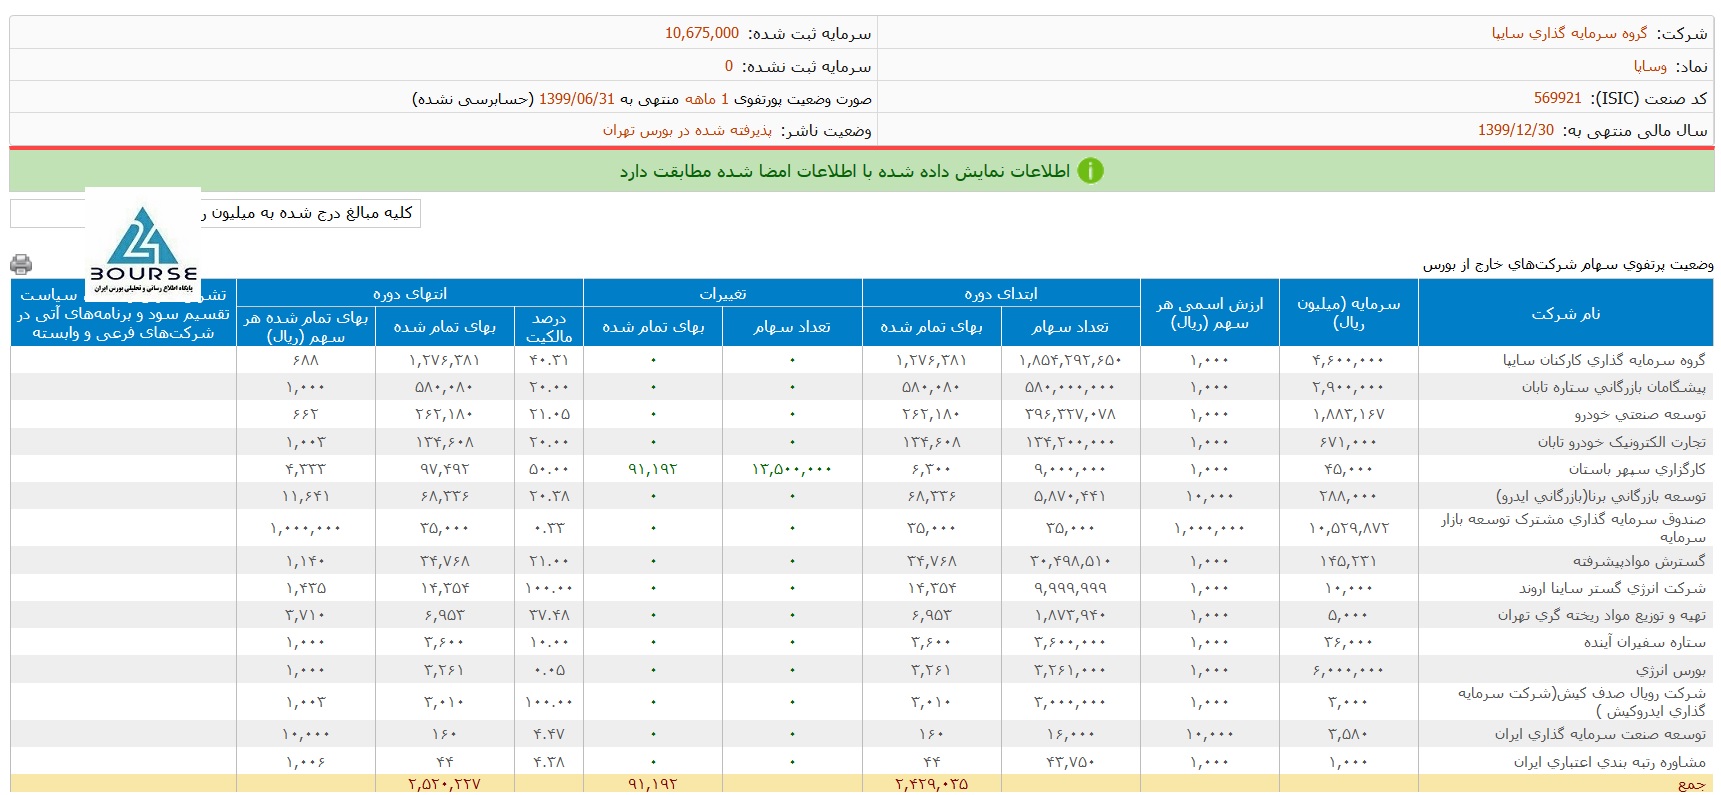This screenshot has height=795, width=1721.
Task: Click the 'سرمایه (میلیون ریال)' column header
Action: [x=1349, y=313]
